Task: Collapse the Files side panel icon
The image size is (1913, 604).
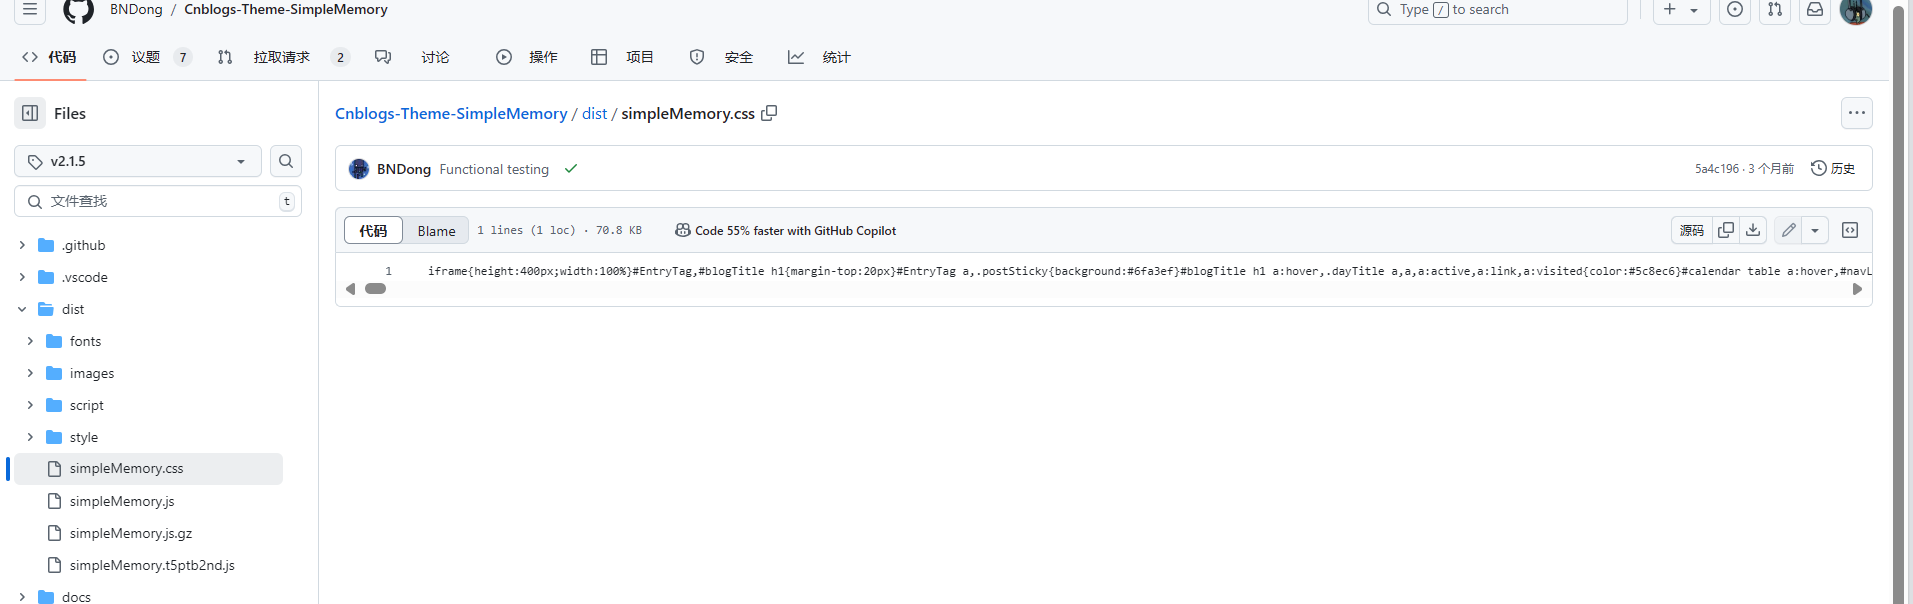Action: tap(30, 113)
